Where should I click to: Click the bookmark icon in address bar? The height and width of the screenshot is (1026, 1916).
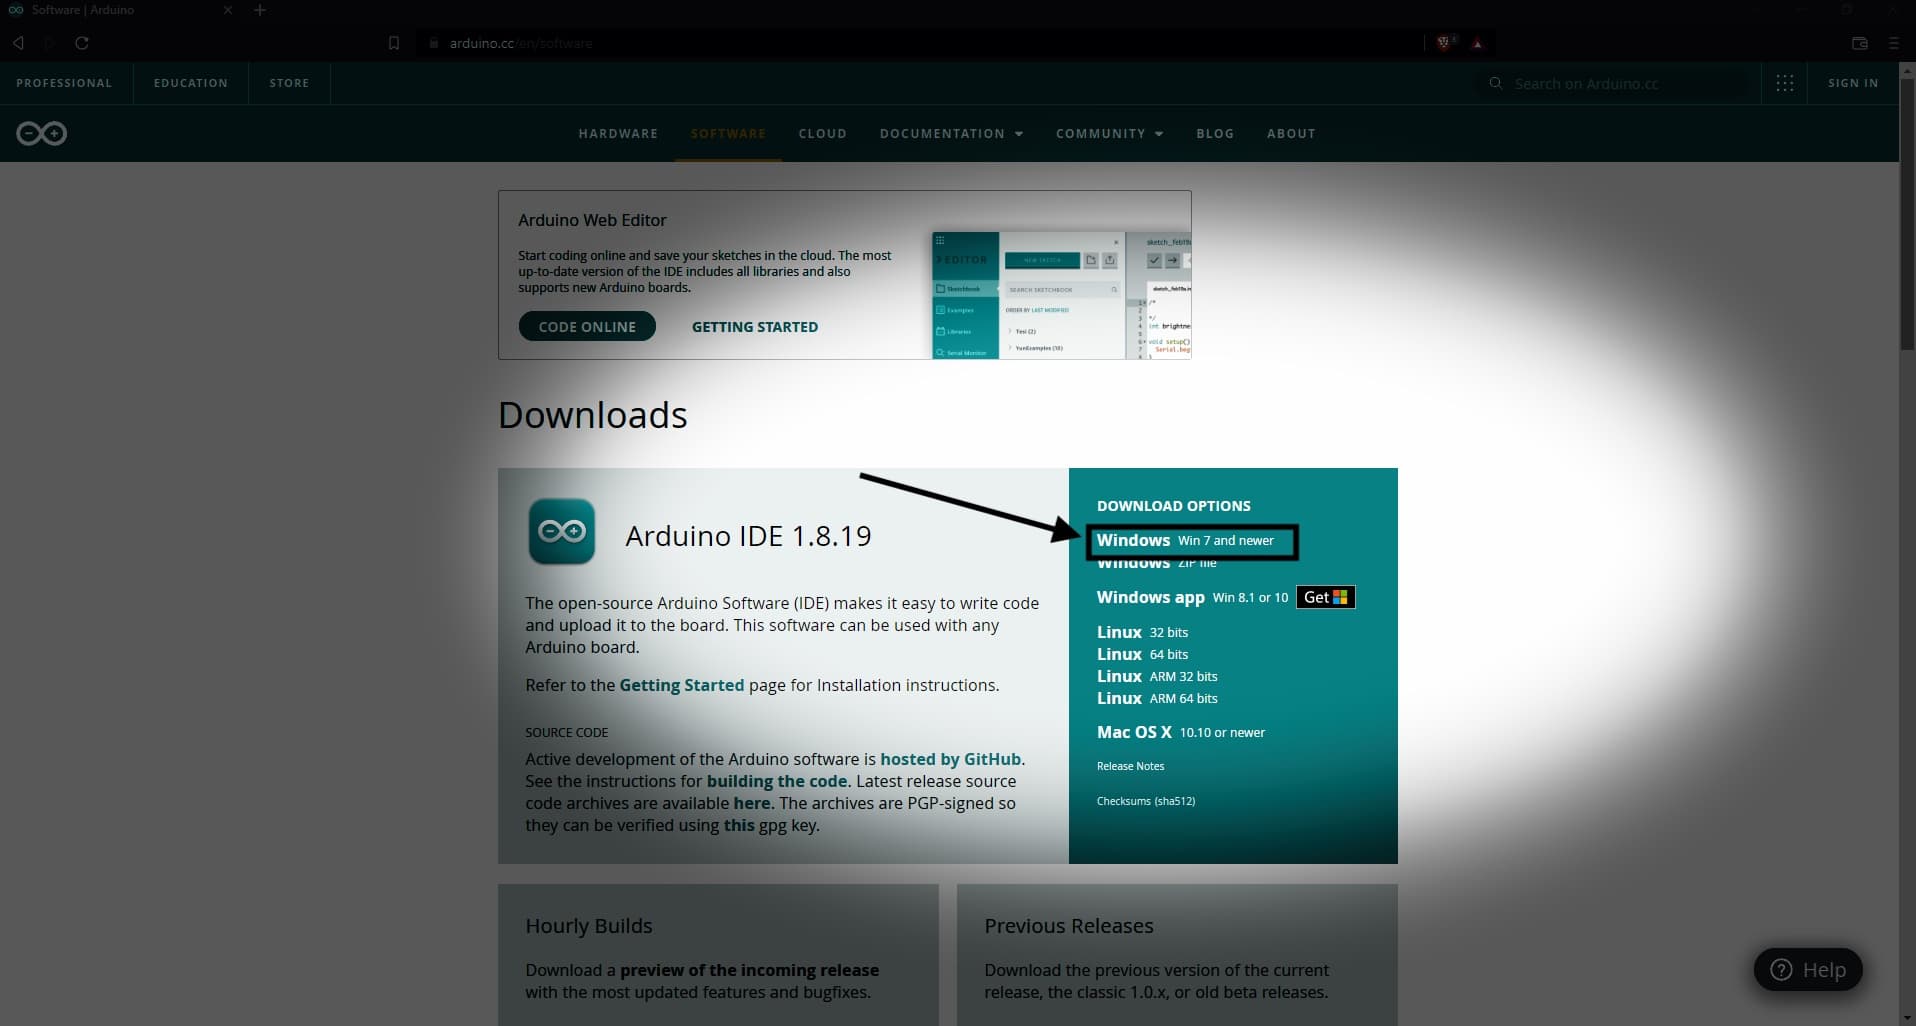click(x=394, y=43)
